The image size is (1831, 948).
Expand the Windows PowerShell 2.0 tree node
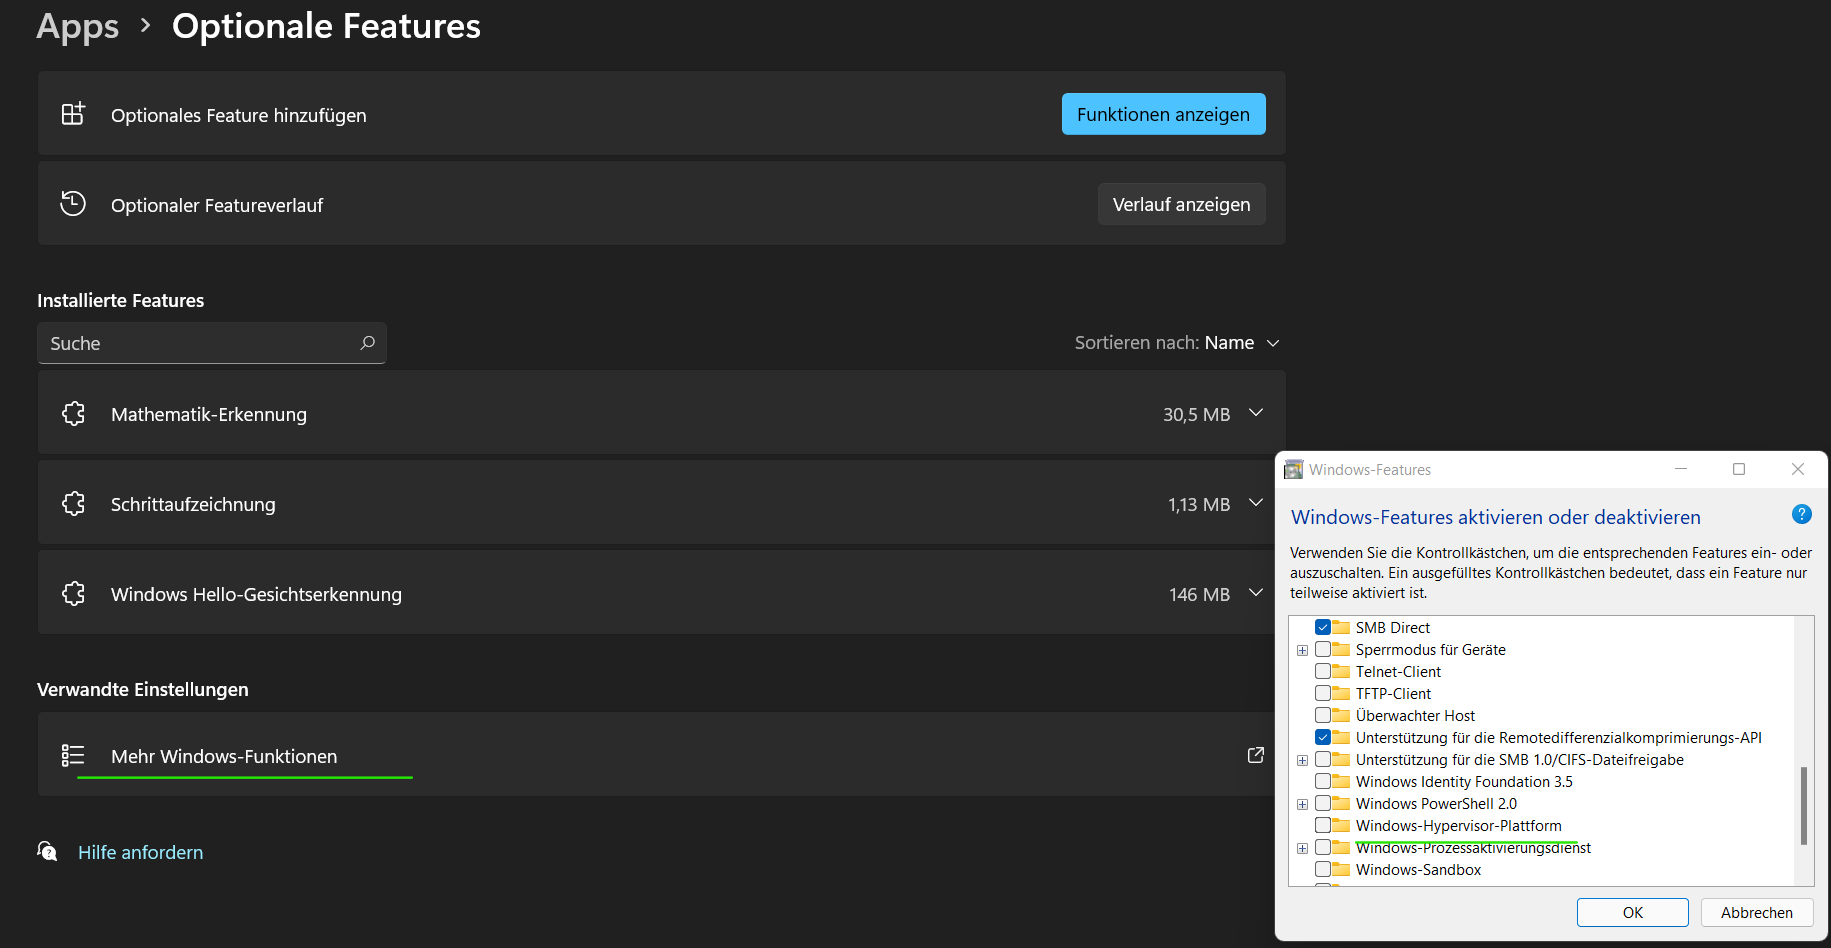coord(1302,804)
